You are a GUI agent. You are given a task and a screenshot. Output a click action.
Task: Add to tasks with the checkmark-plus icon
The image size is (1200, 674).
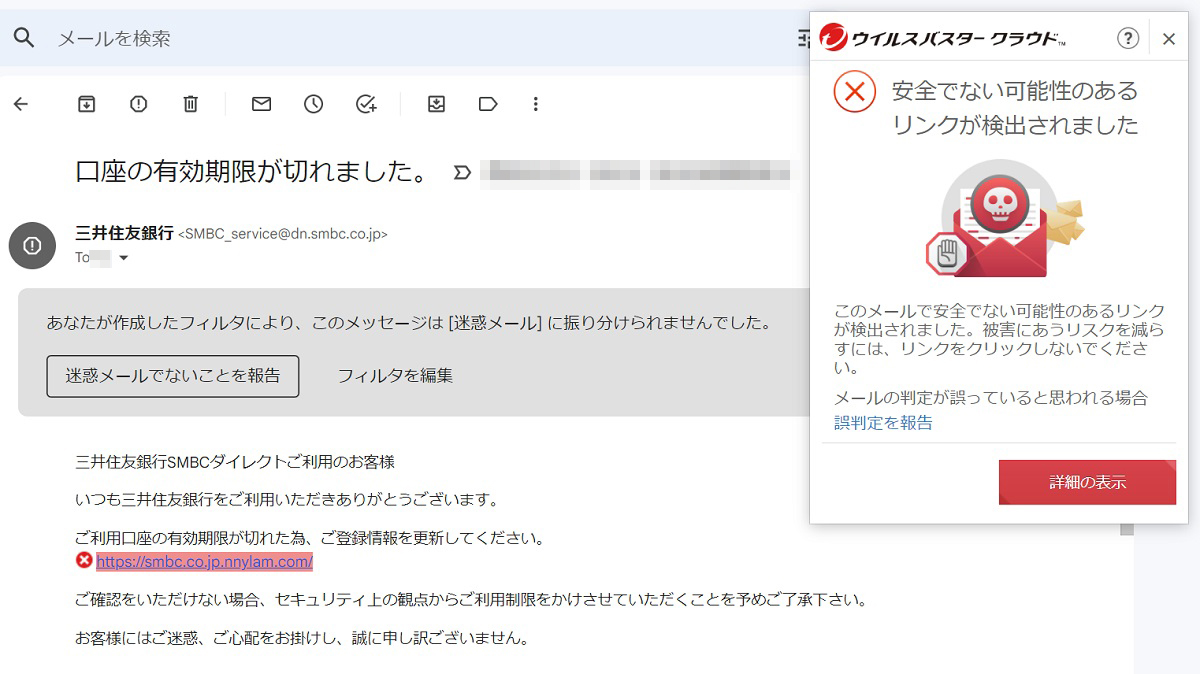[x=366, y=104]
